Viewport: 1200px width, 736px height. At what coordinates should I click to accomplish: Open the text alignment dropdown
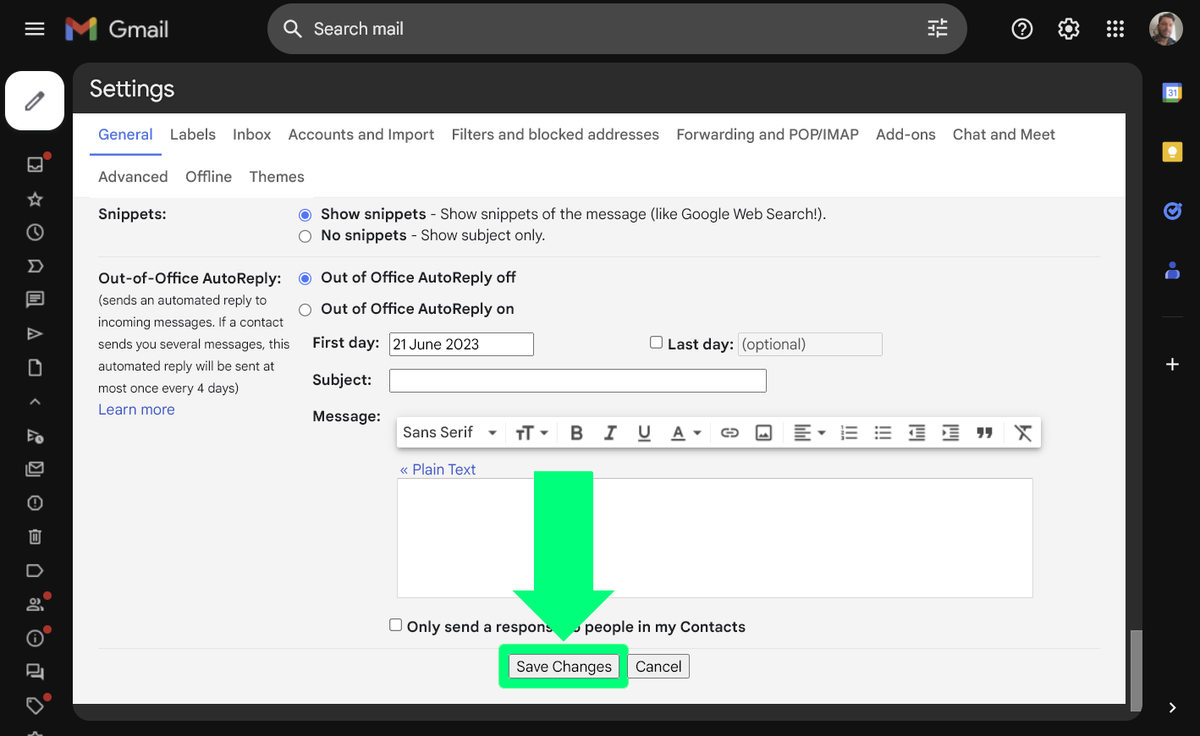(x=808, y=432)
